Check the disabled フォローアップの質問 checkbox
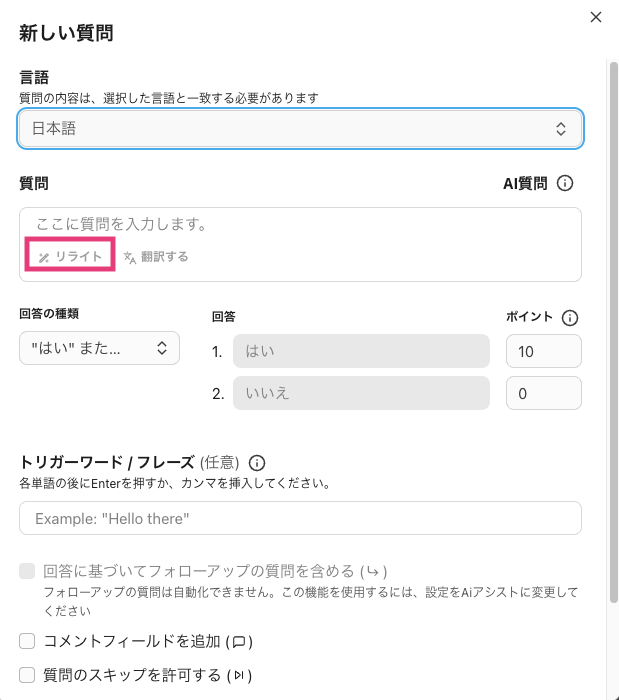Screen dimensions: 619x700 coord(27,571)
